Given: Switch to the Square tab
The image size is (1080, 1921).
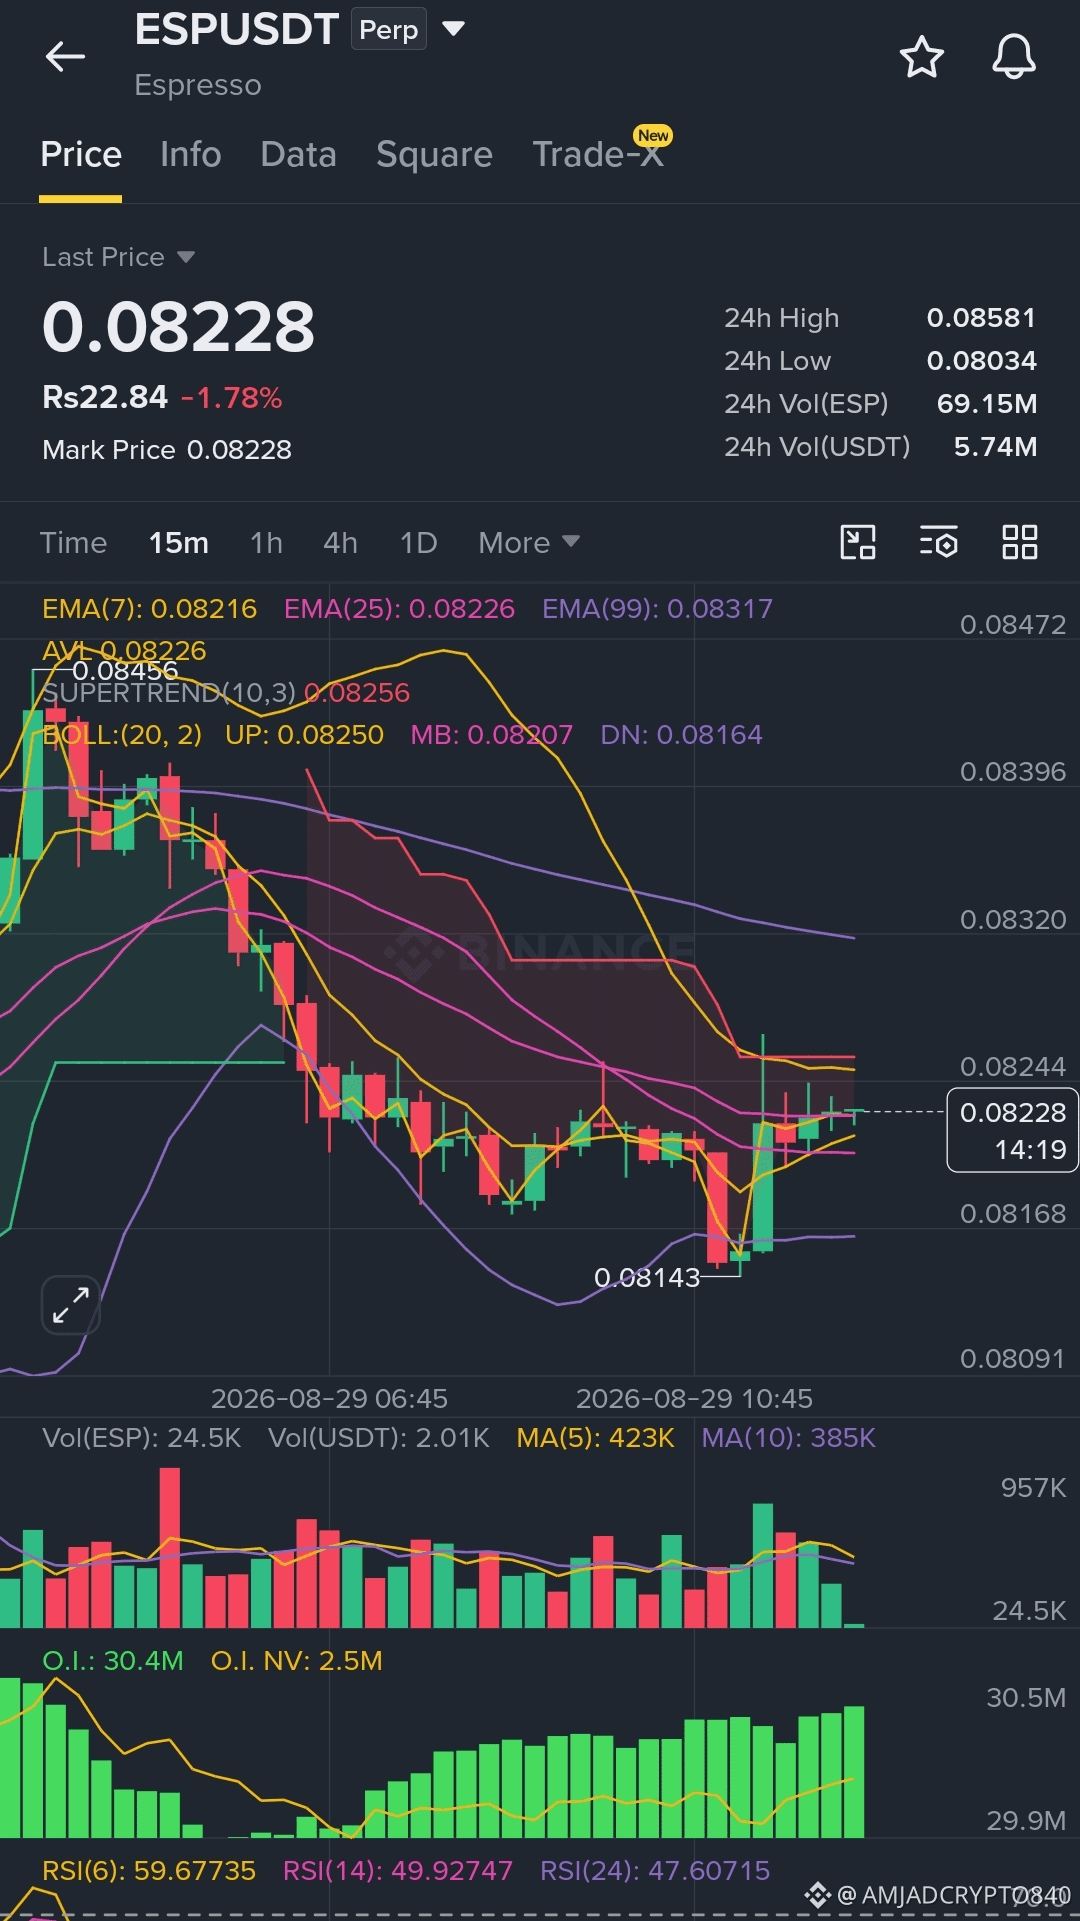Looking at the screenshot, I should tap(434, 154).
